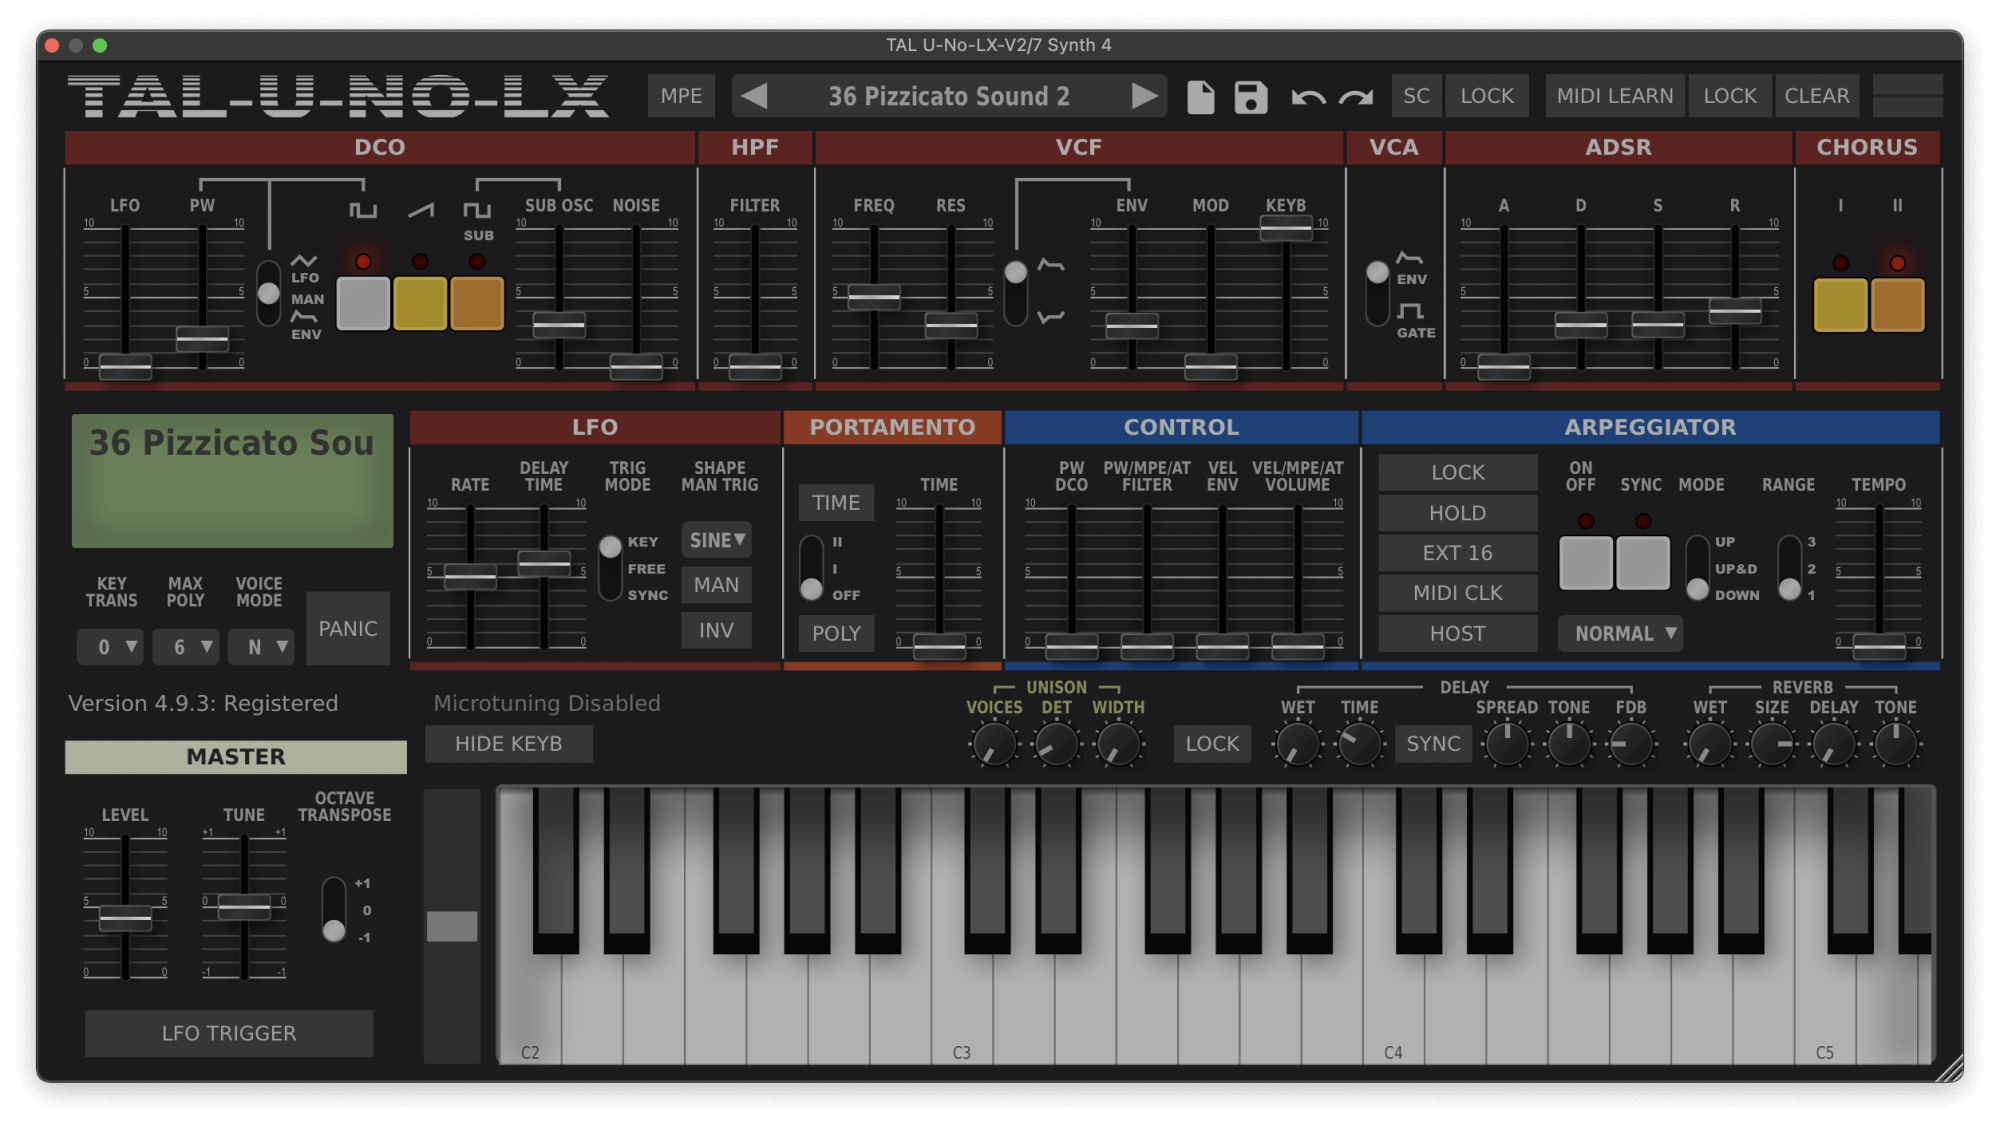
Task: Open the arpeggiator NORMAL mode dropdown
Action: (x=1620, y=634)
